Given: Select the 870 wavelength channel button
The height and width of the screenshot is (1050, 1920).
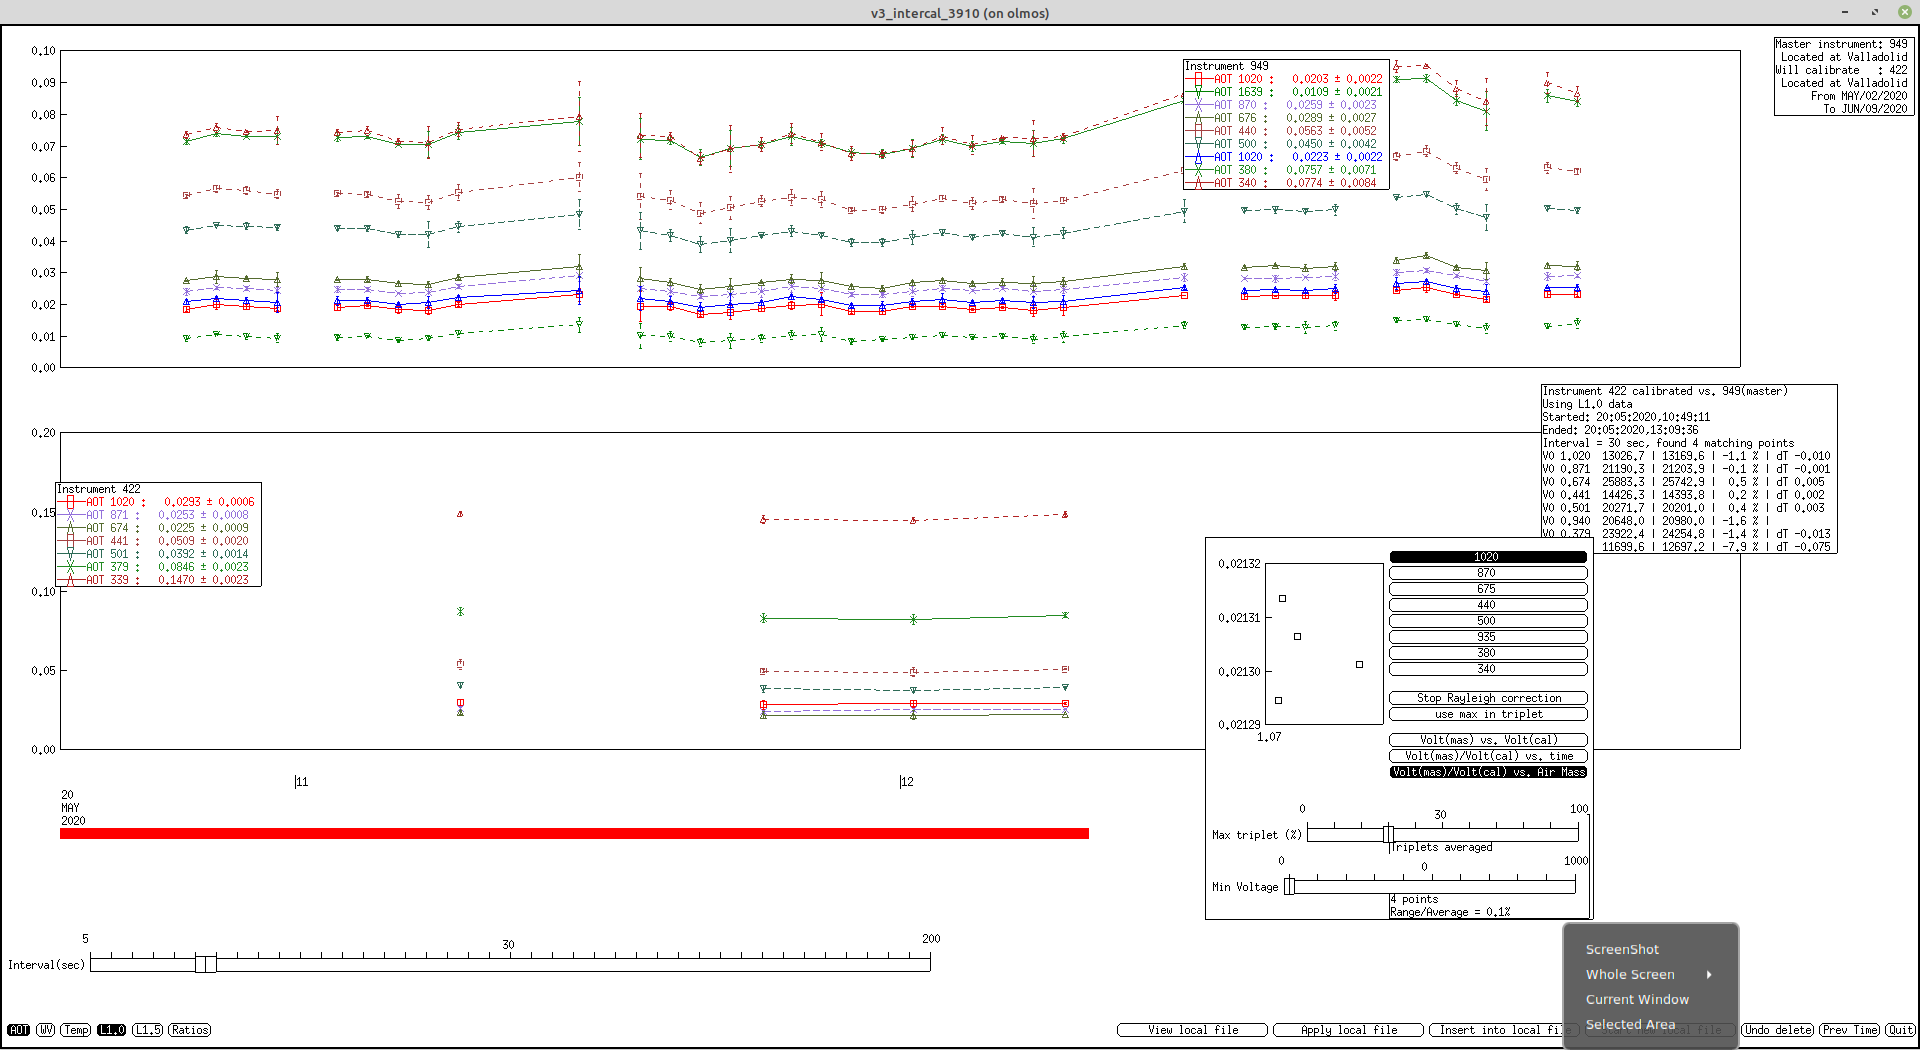Looking at the screenshot, I should coord(1488,573).
